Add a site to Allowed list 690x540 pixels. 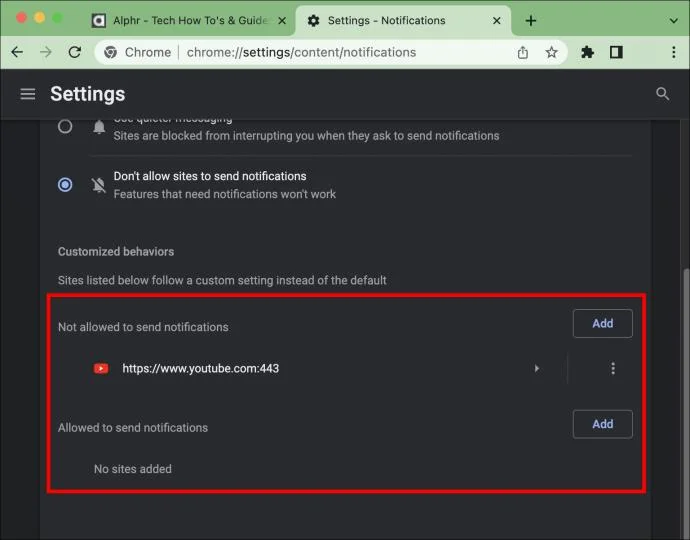coord(602,424)
